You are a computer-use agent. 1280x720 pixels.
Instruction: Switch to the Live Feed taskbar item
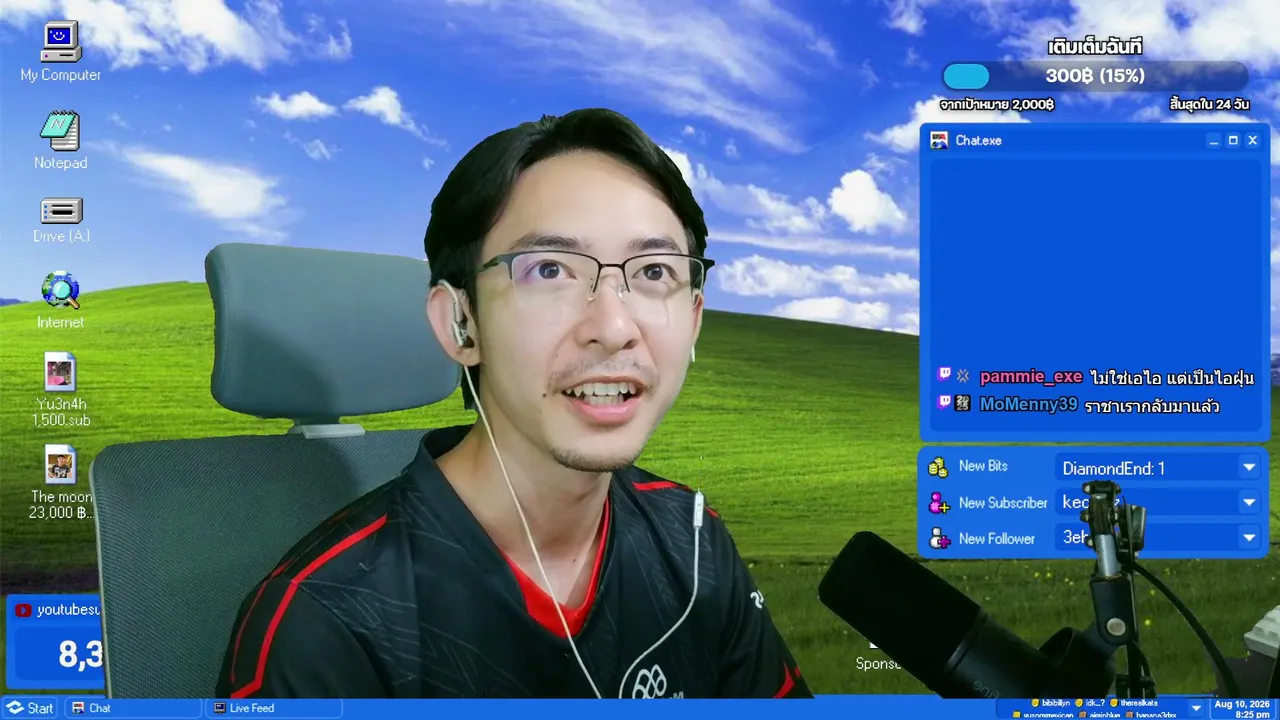click(273, 708)
